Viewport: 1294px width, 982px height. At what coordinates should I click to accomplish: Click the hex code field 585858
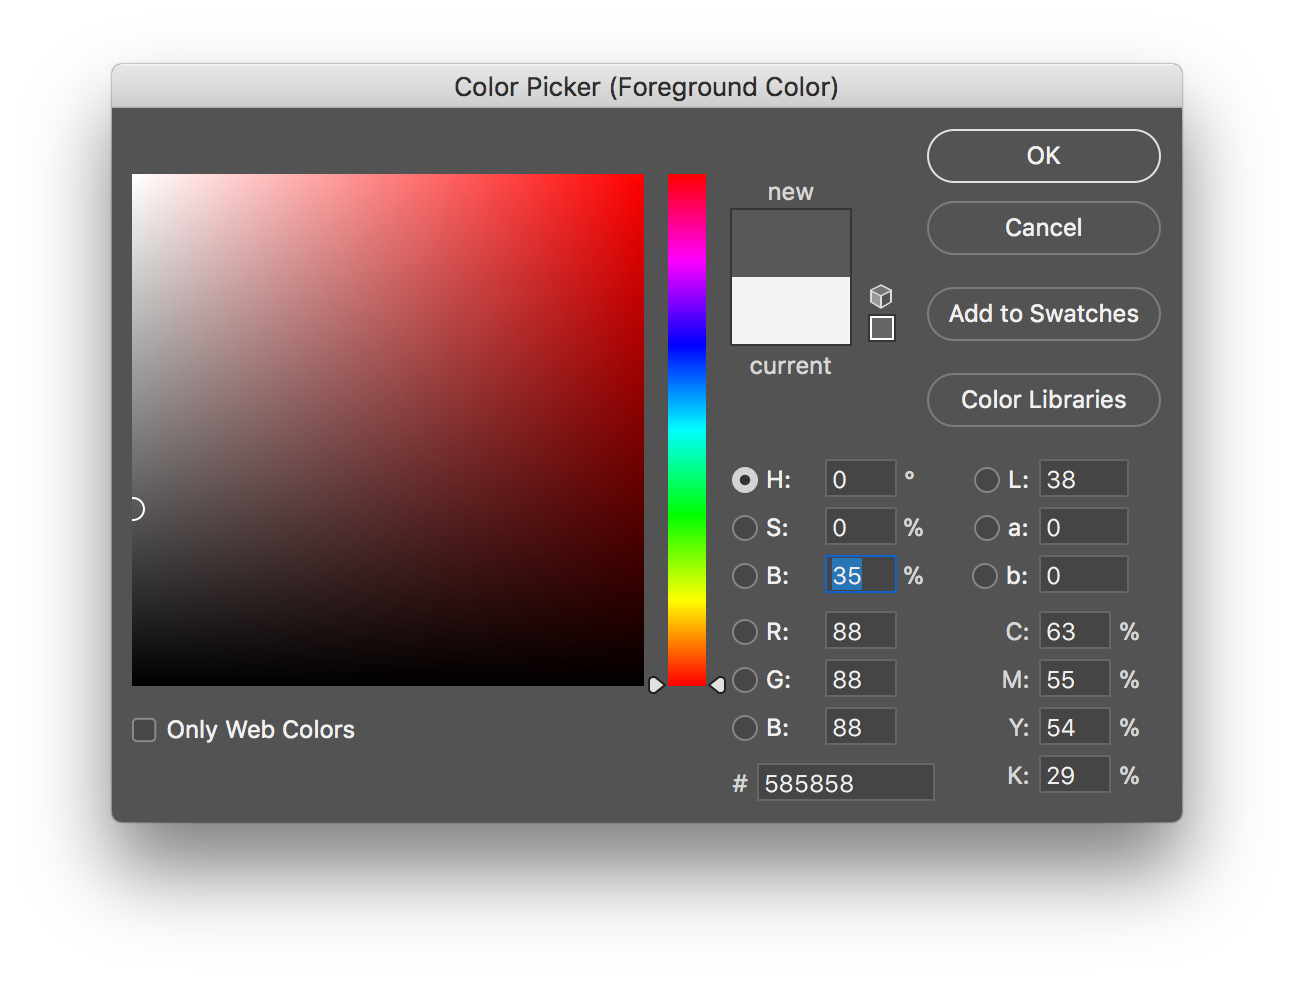tap(846, 783)
